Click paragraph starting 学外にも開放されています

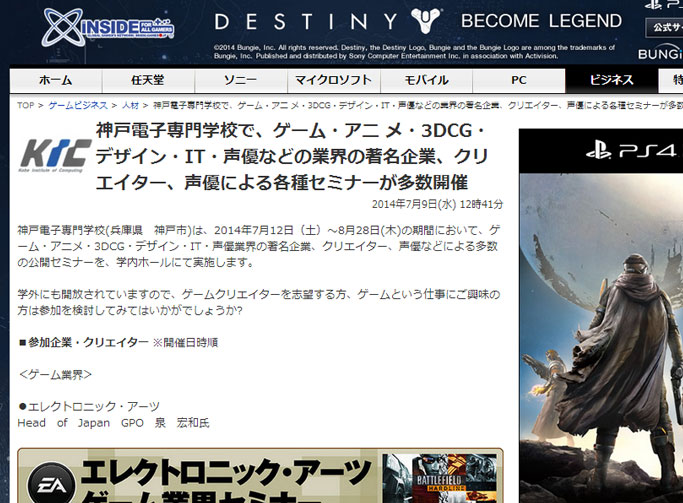(x=259, y=302)
